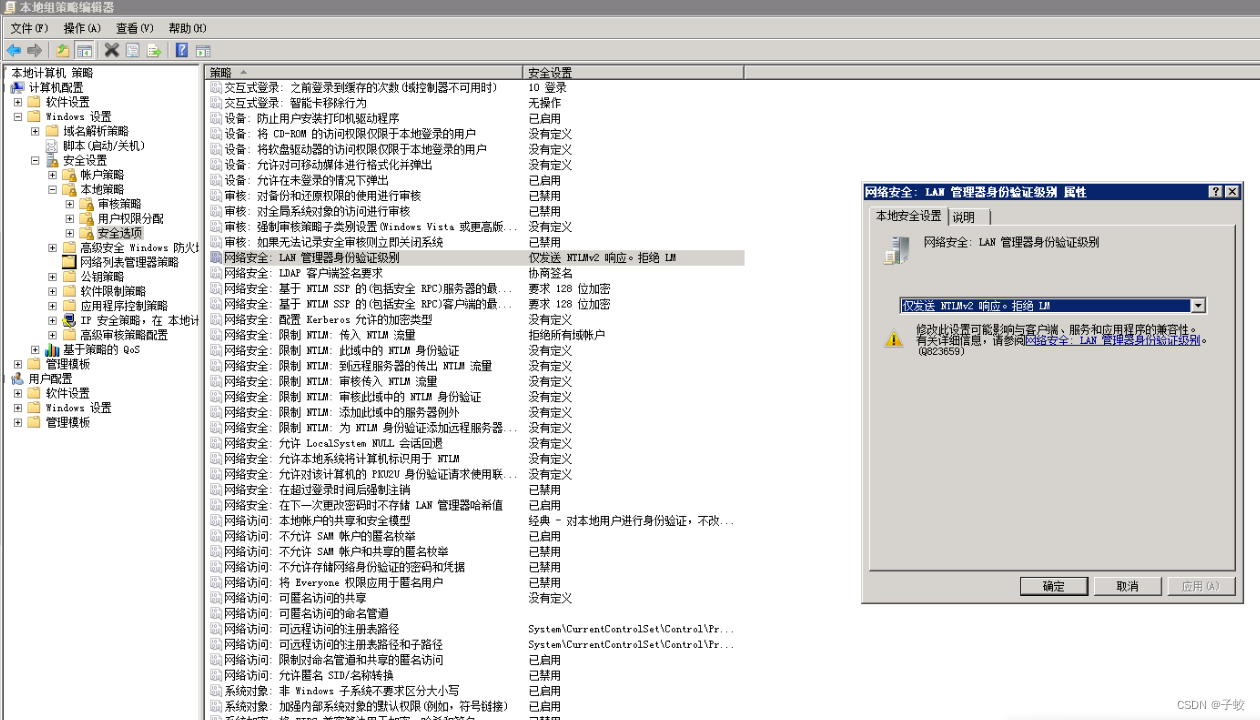Click the 审核策略 folder icon
The image size is (1260, 720).
click(x=86, y=204)
